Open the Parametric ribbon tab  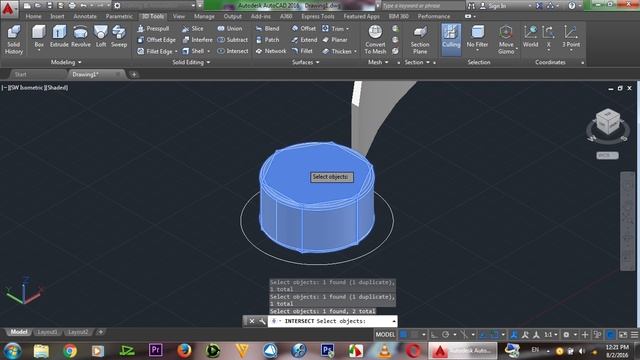tap(119, 16)
